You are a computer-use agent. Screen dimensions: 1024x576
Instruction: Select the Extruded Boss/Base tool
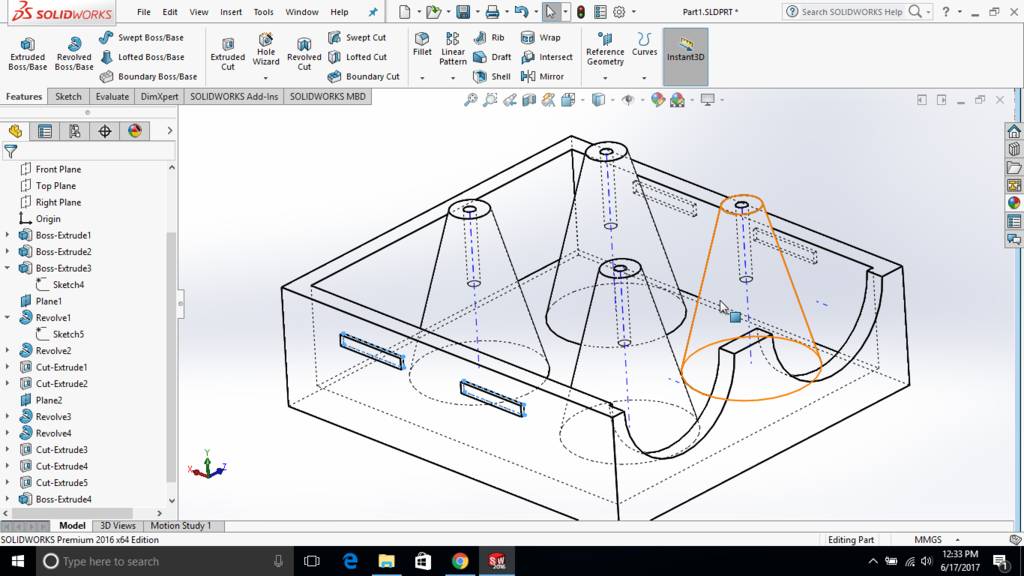coord(27,54)
